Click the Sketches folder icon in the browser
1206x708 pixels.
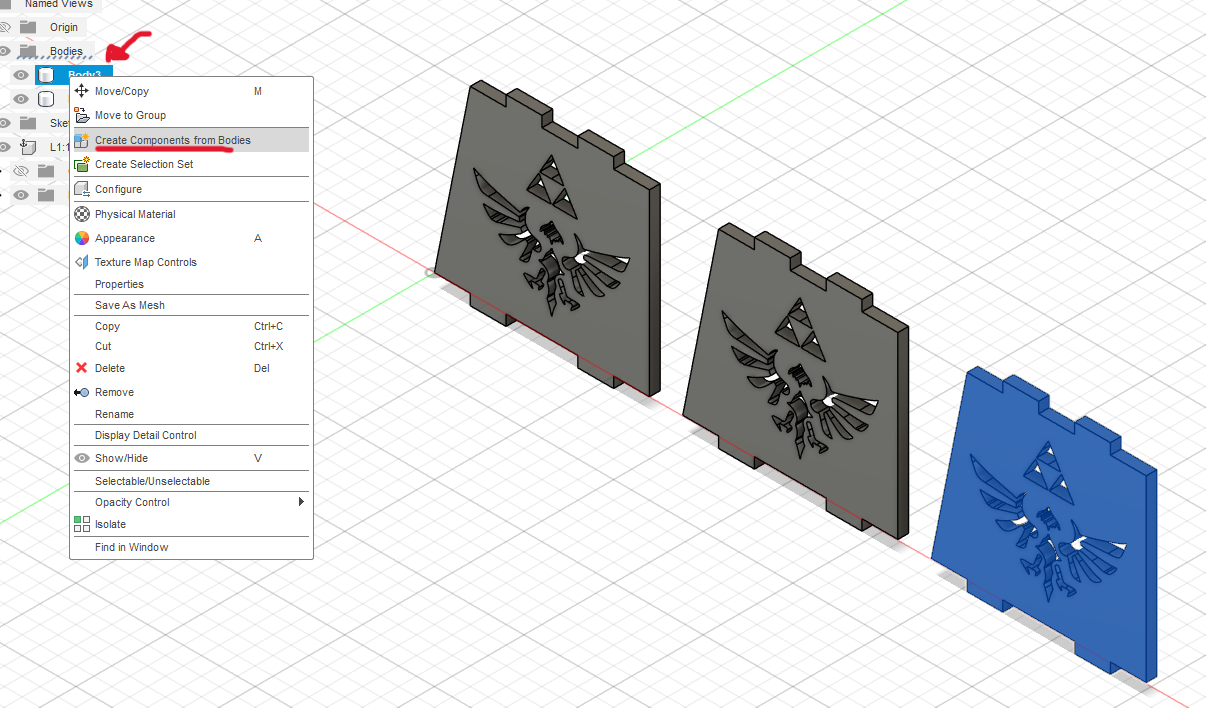(28, 123)
